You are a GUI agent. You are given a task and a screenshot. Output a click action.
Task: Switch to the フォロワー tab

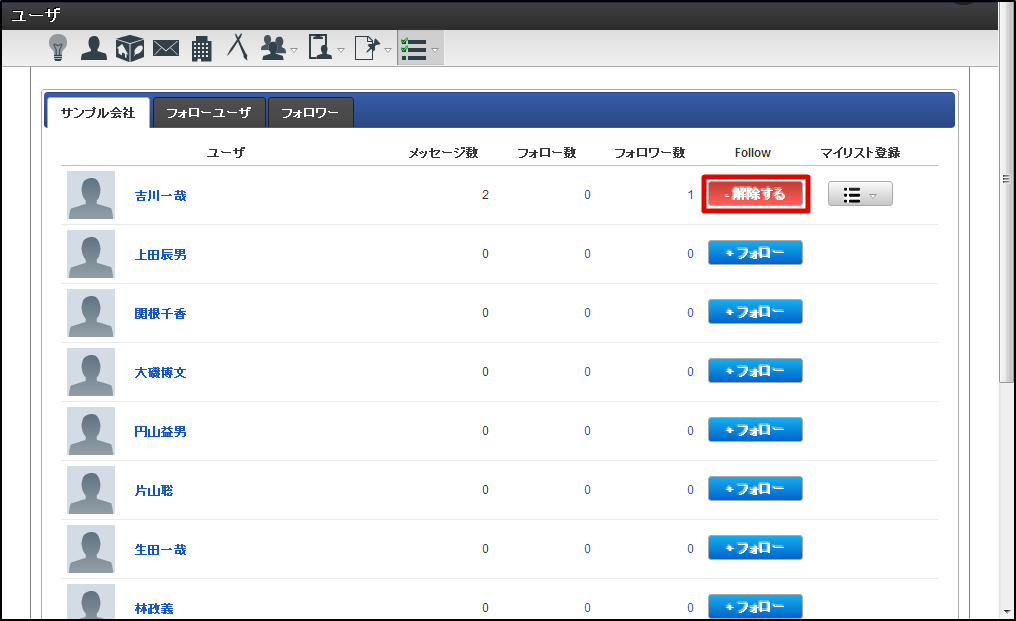pos(310,113)
